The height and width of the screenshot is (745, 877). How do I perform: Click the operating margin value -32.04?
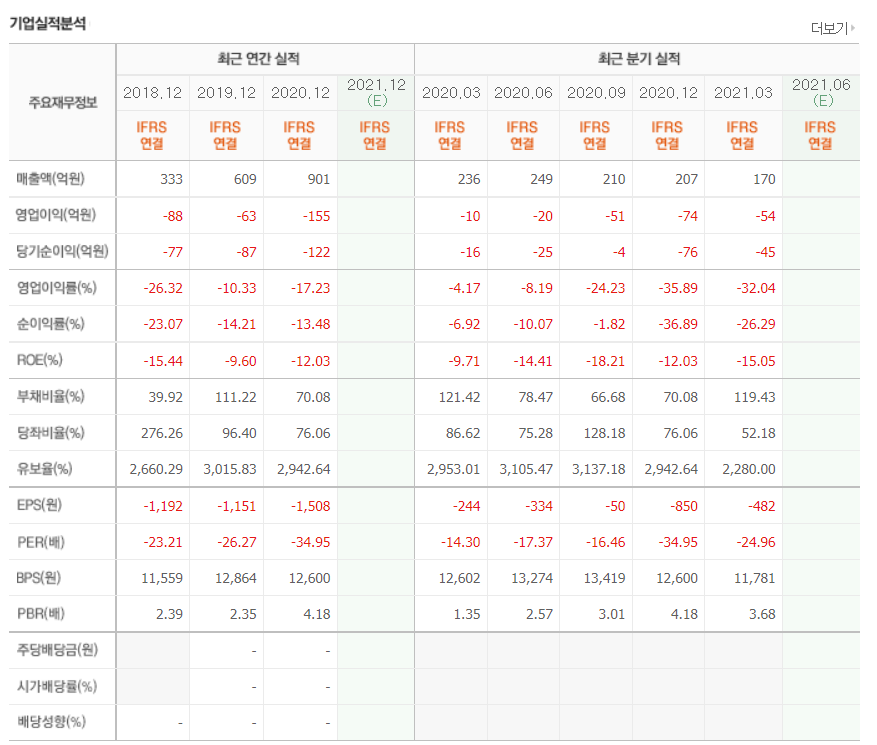tap(756, 289)
